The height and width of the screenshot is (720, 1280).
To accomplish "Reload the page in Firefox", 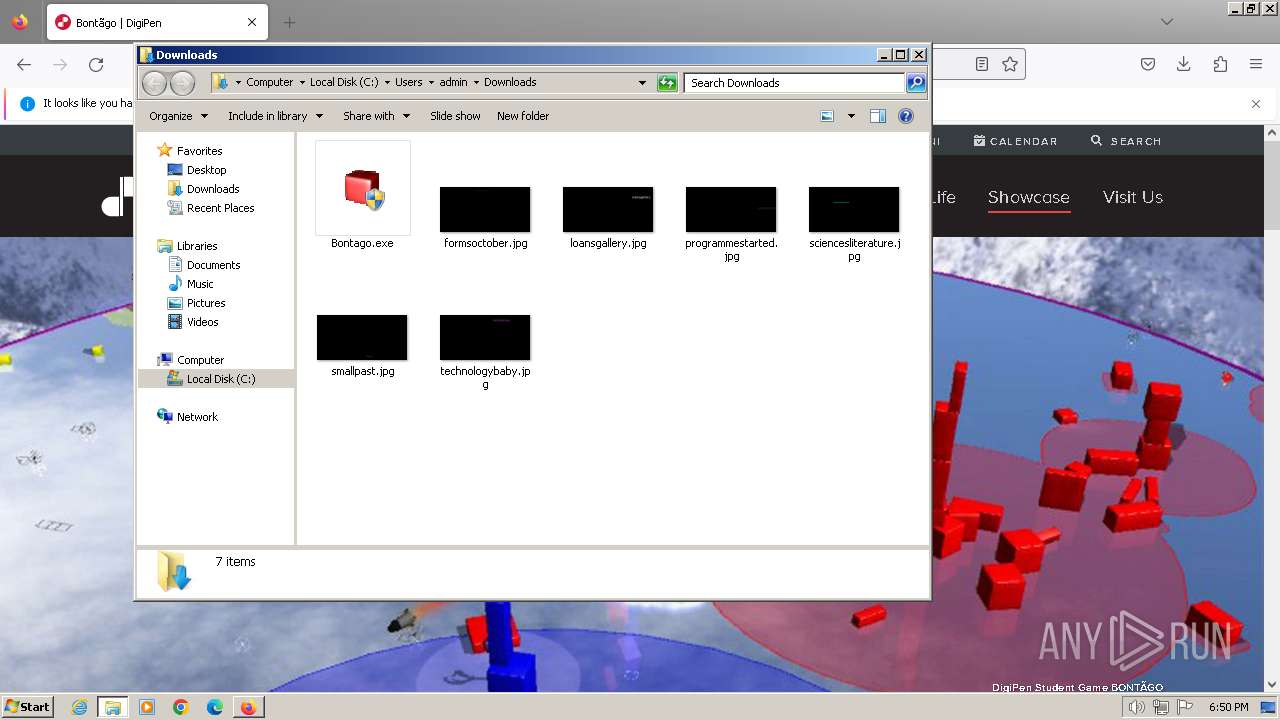I will 96,65.
